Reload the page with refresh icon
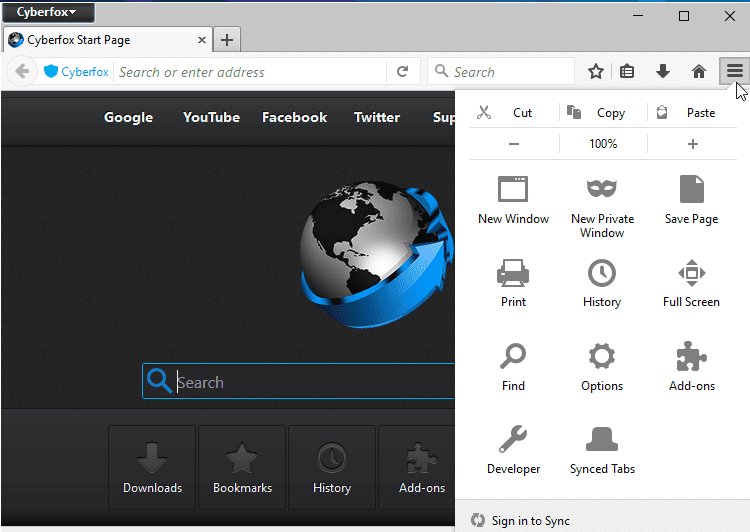 (x=403, y=72)
